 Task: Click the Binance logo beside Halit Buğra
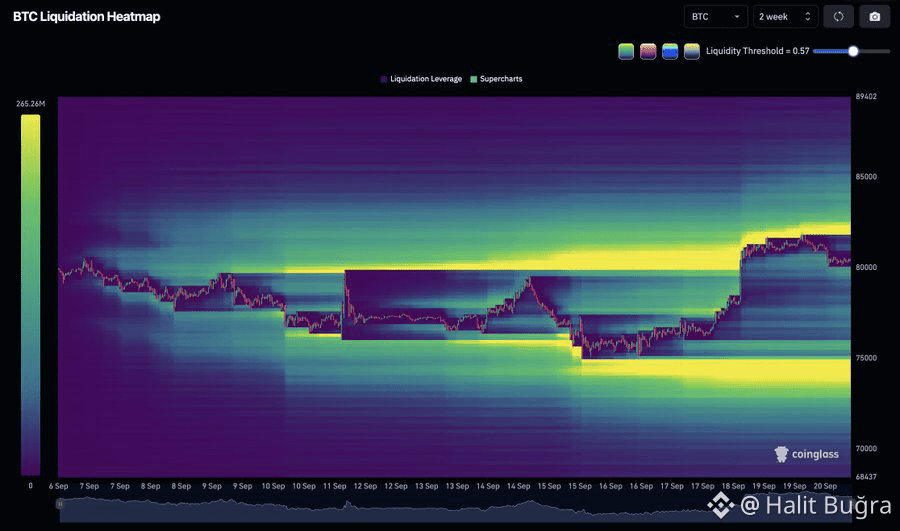pos(720,505)
